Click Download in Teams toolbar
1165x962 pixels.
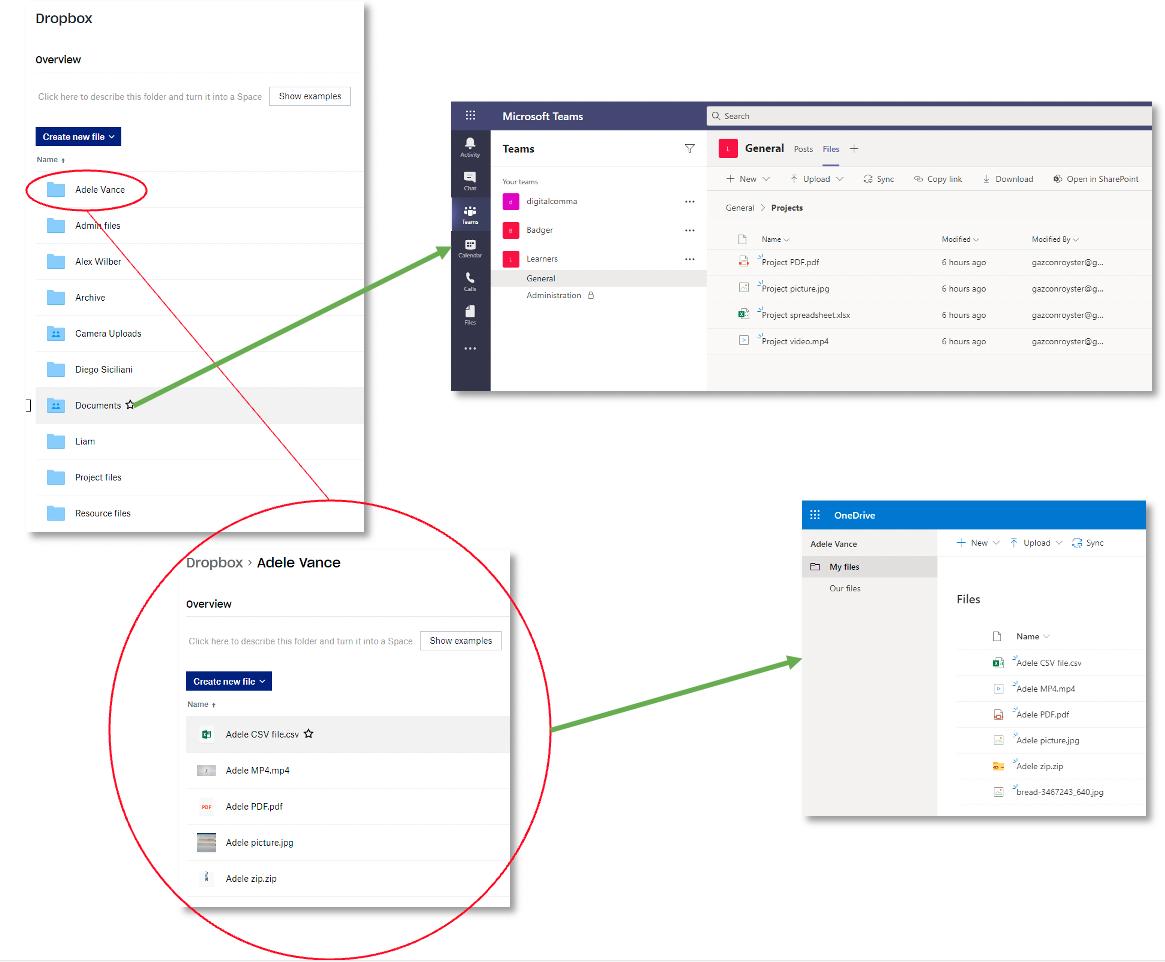coord(1007,179)
